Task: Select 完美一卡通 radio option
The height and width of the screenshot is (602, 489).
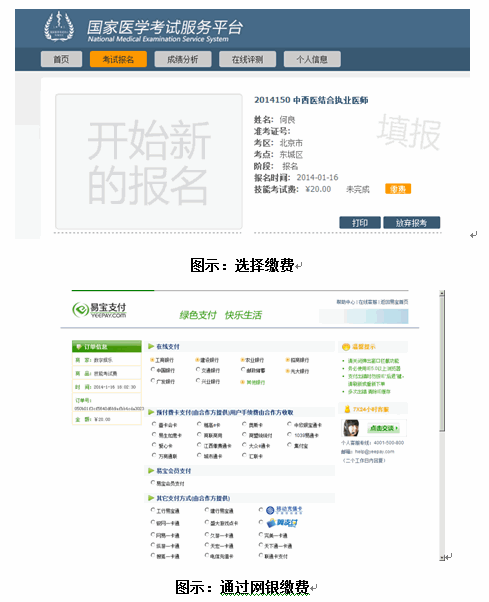Action: (x=261, y=535)
